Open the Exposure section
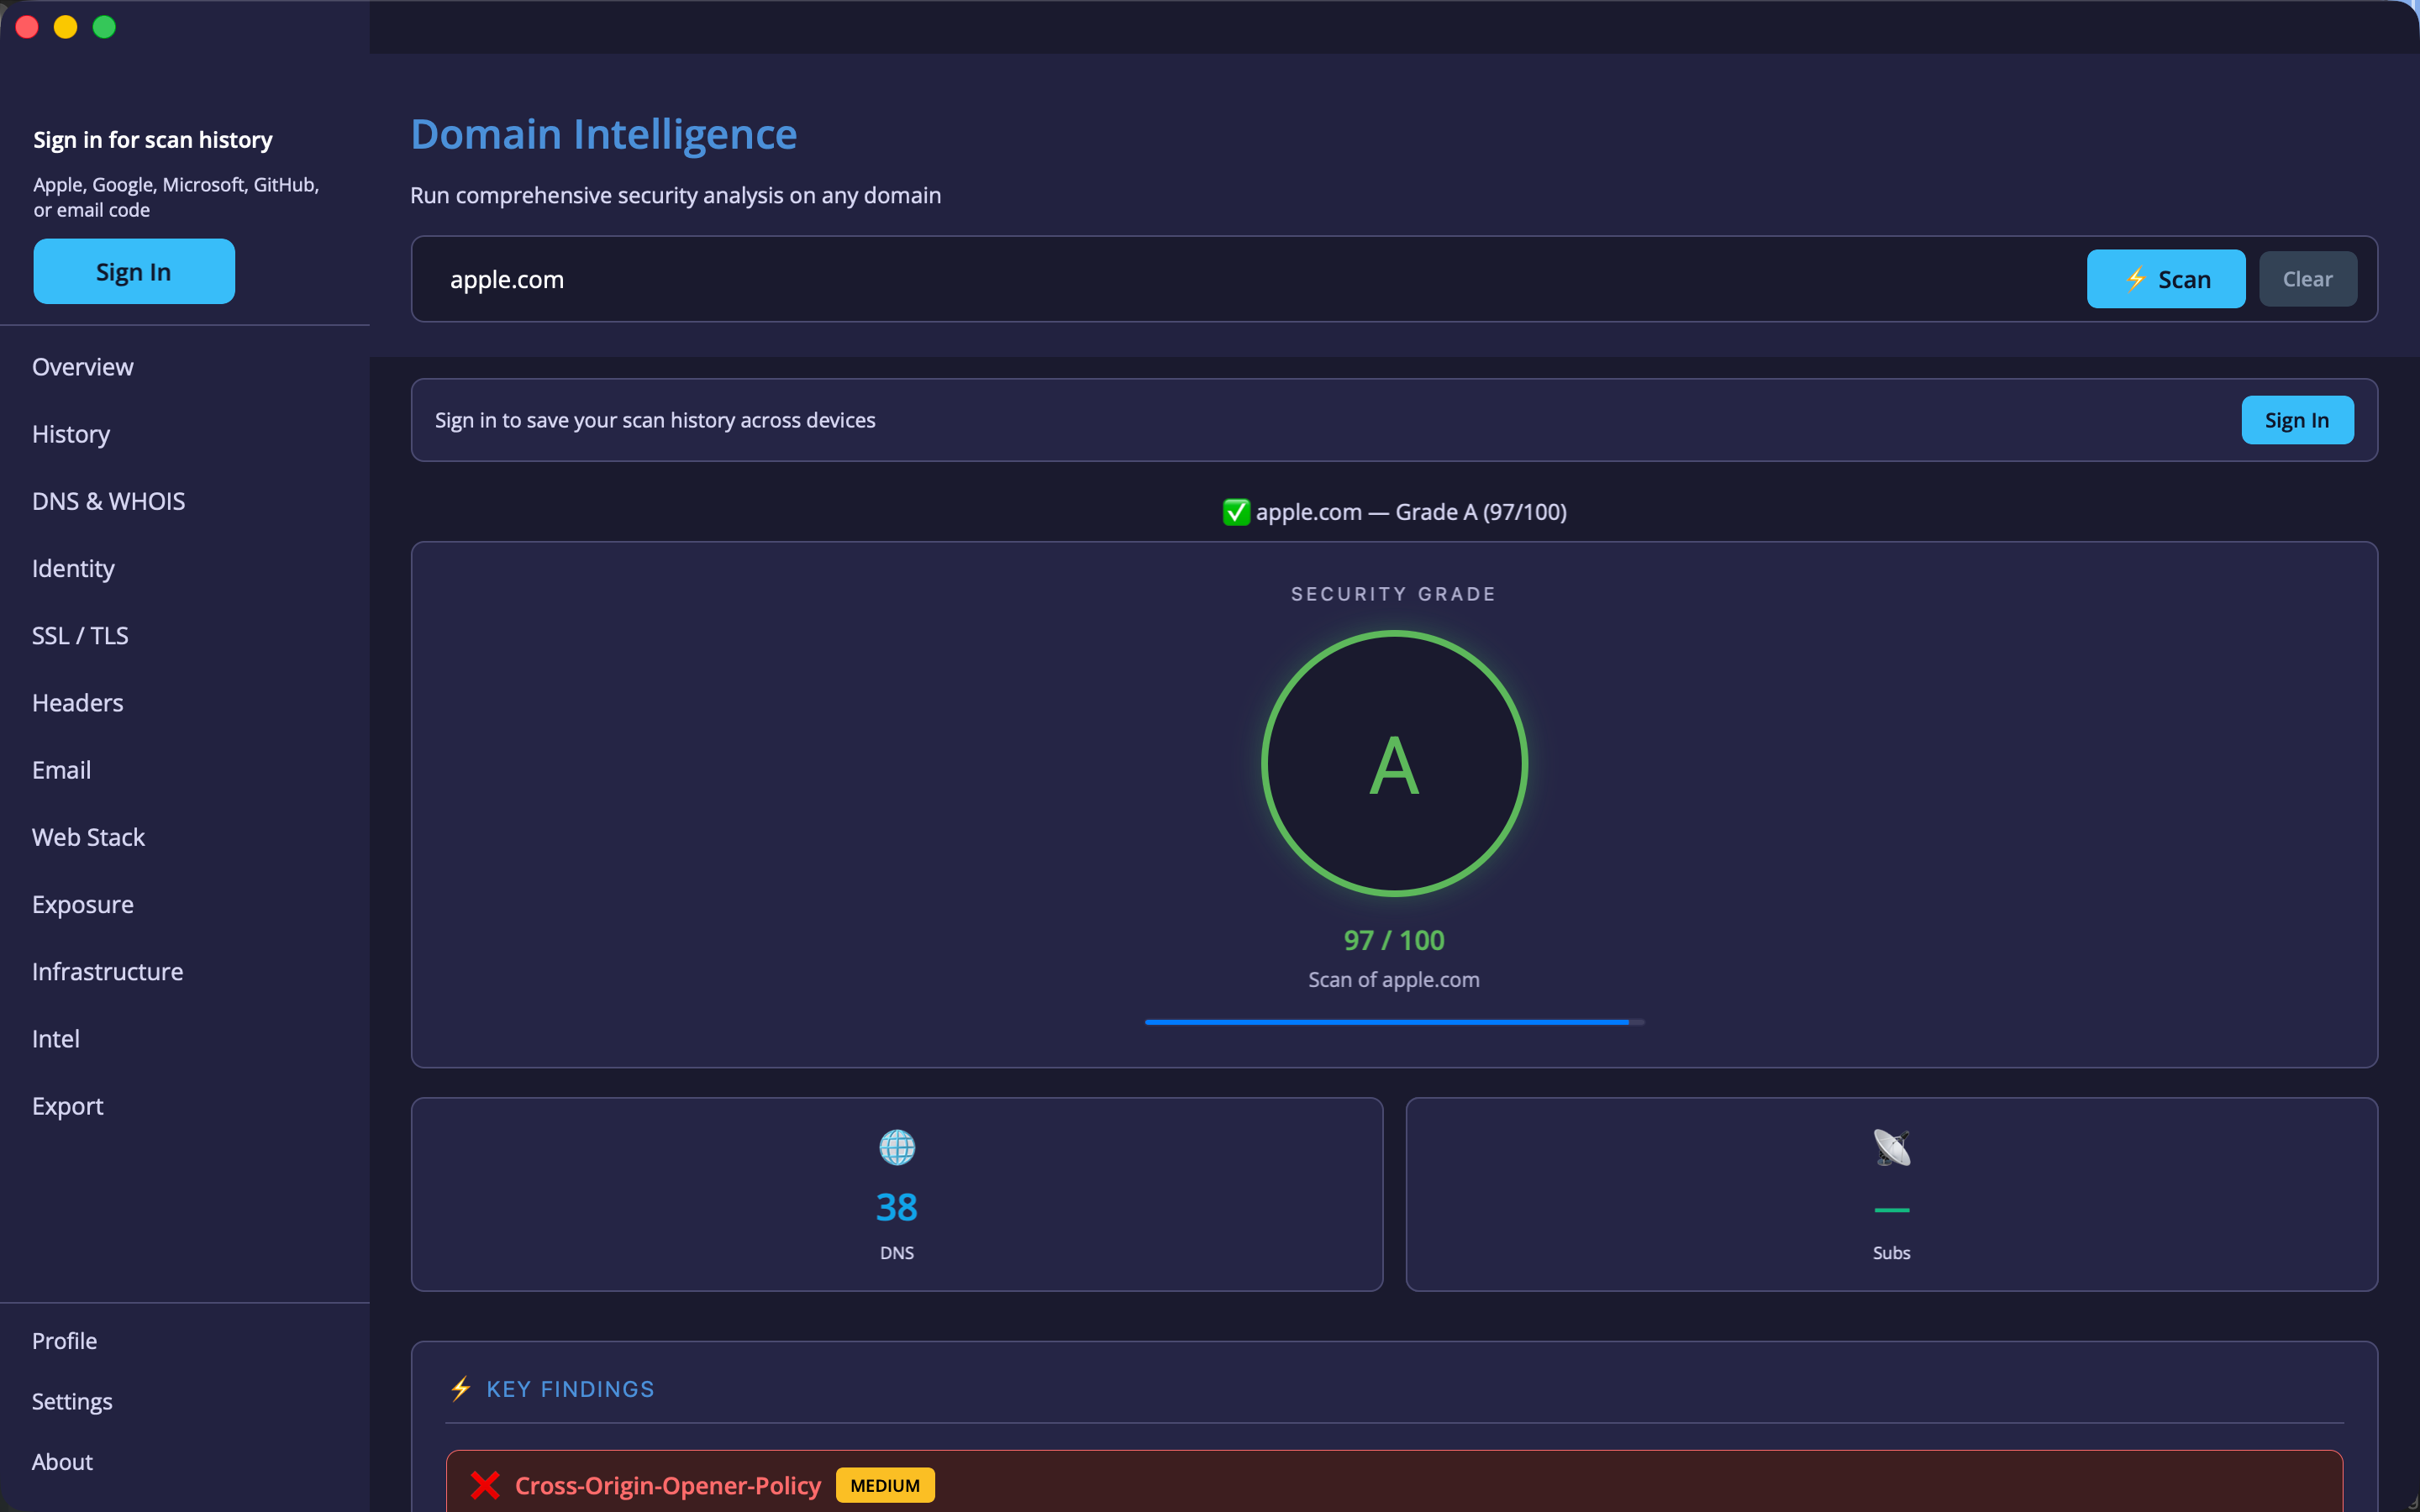Image resolution: width=2420 pixels, height=1512 pixels. tap(83, 904)
